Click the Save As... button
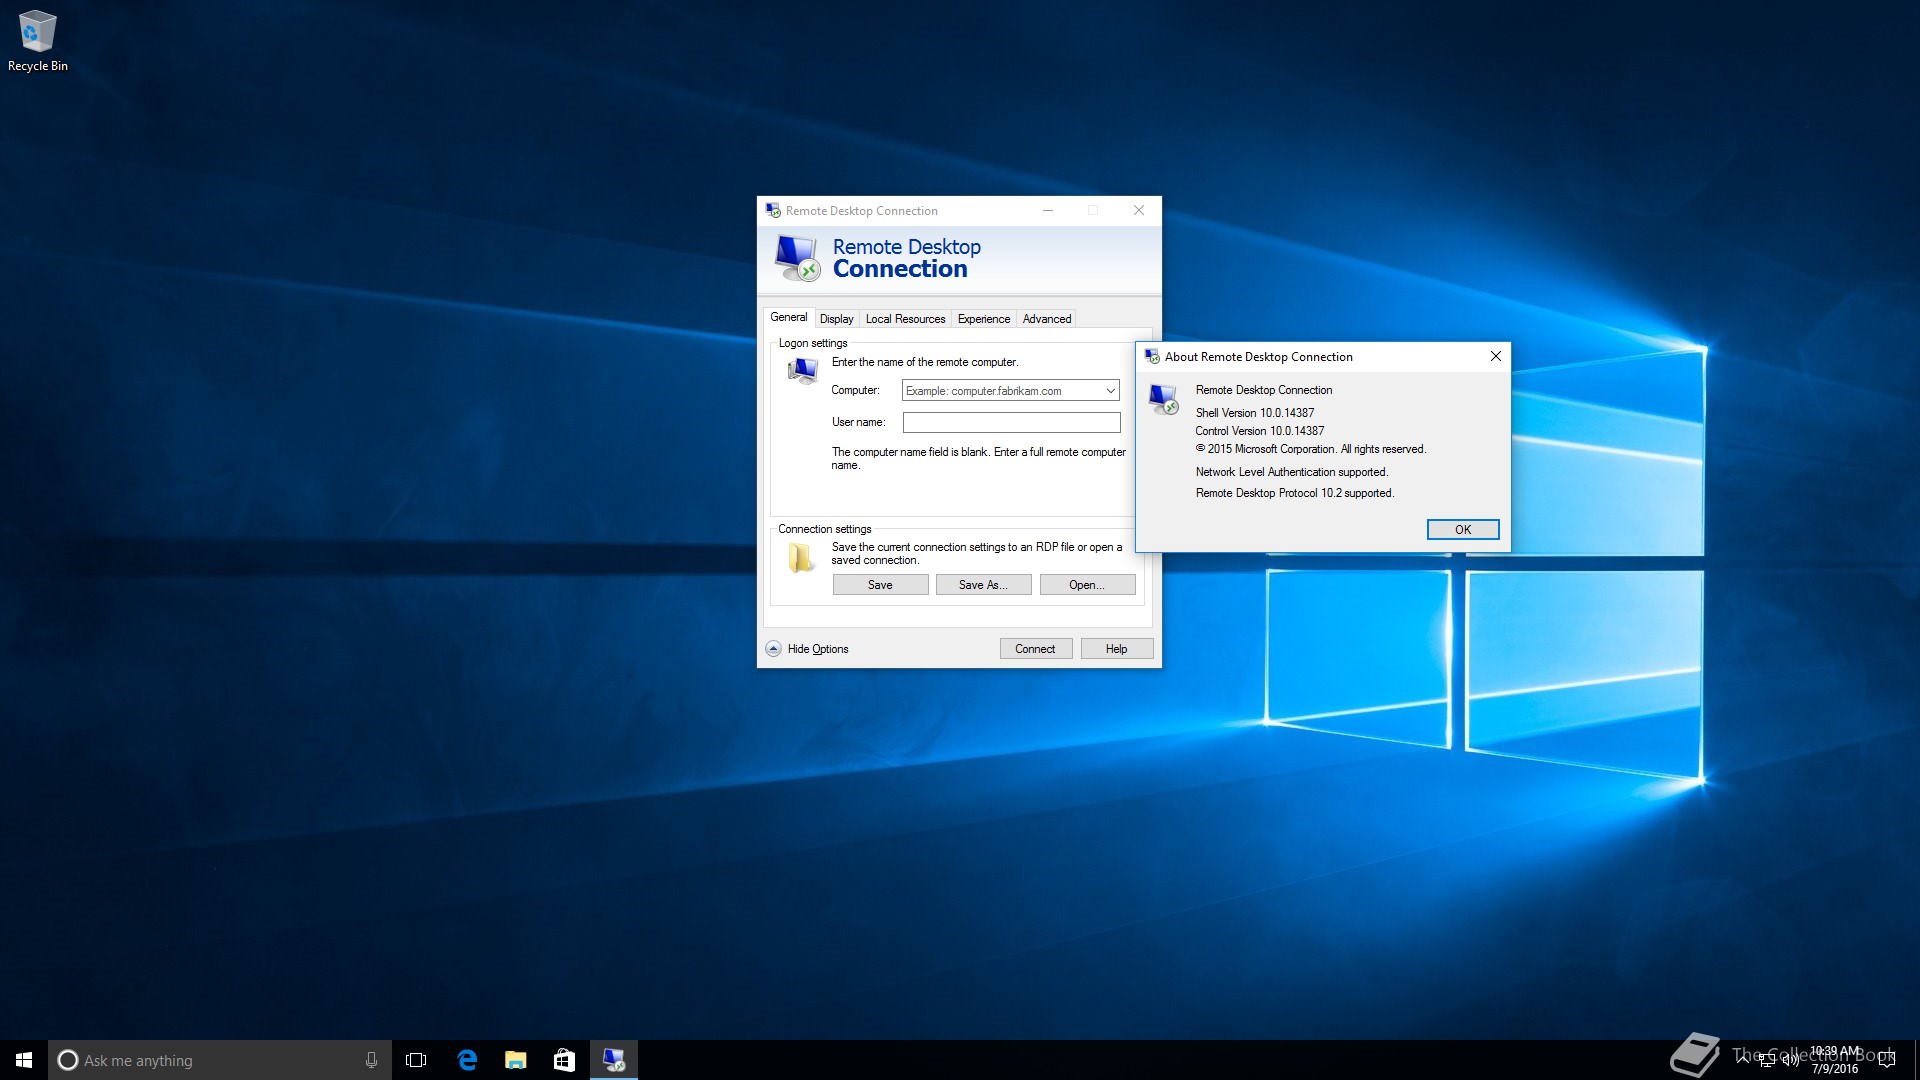 pos(983,585)
